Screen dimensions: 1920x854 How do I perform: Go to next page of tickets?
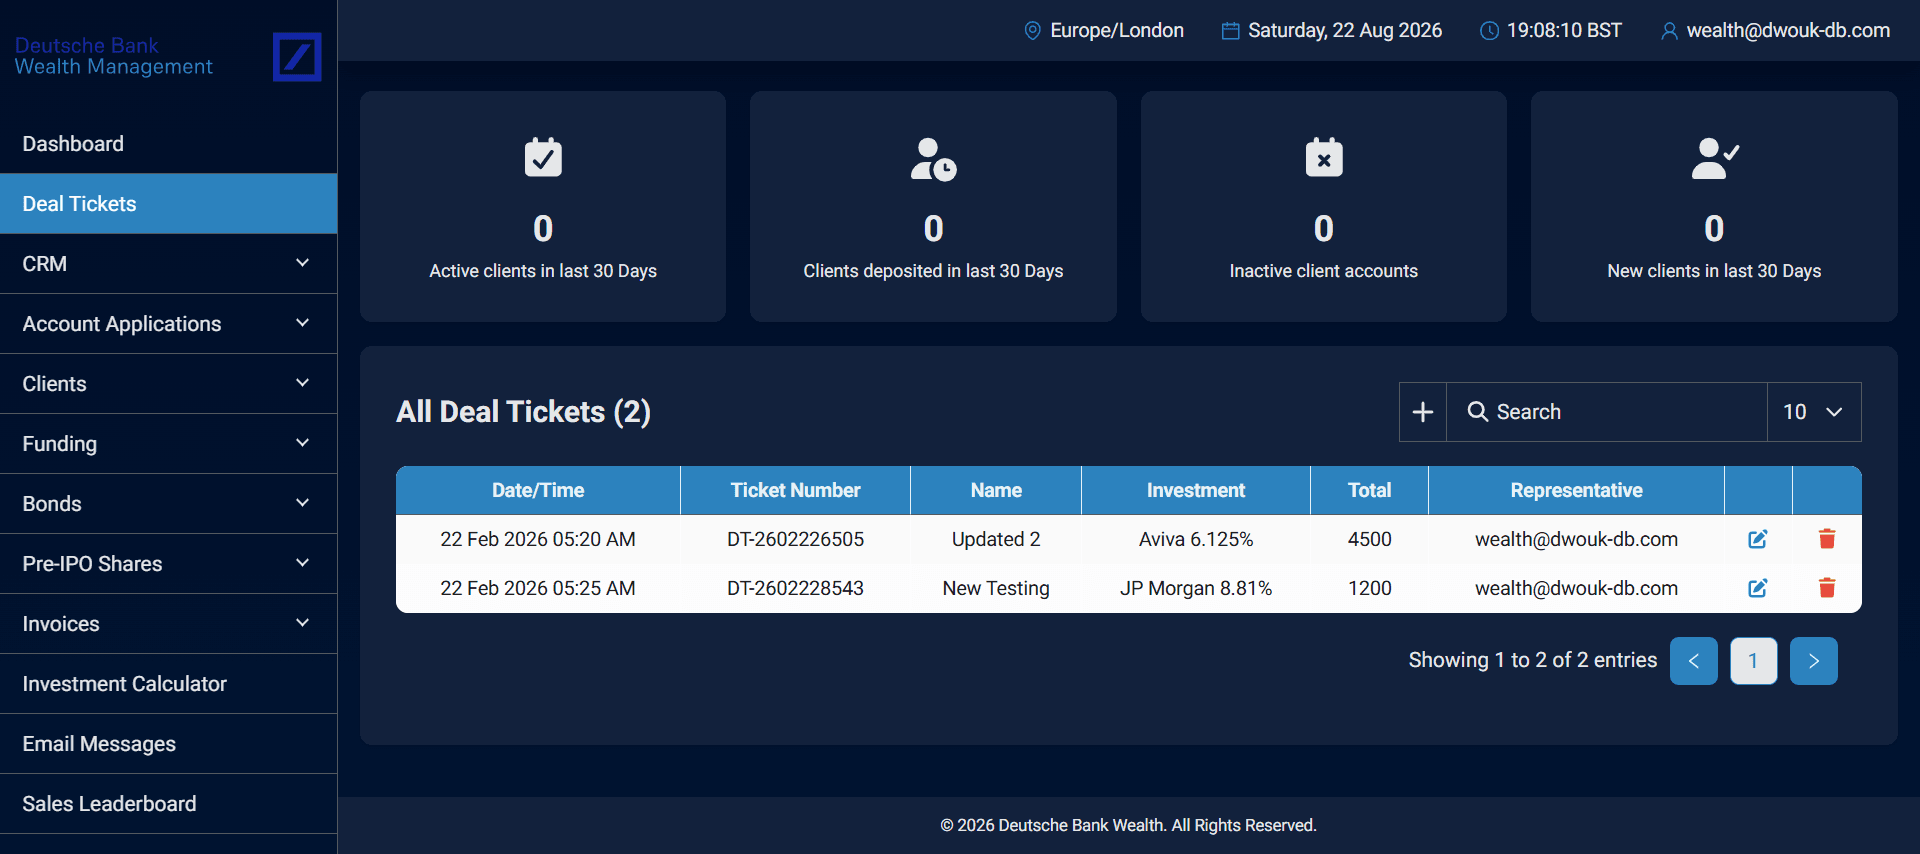1814,661
